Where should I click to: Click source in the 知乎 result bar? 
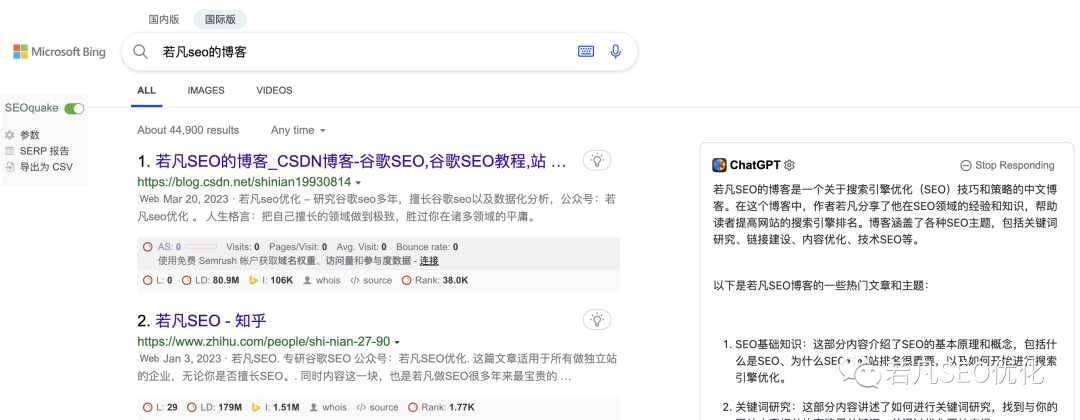pyautogui.click(x=377, y=407)
